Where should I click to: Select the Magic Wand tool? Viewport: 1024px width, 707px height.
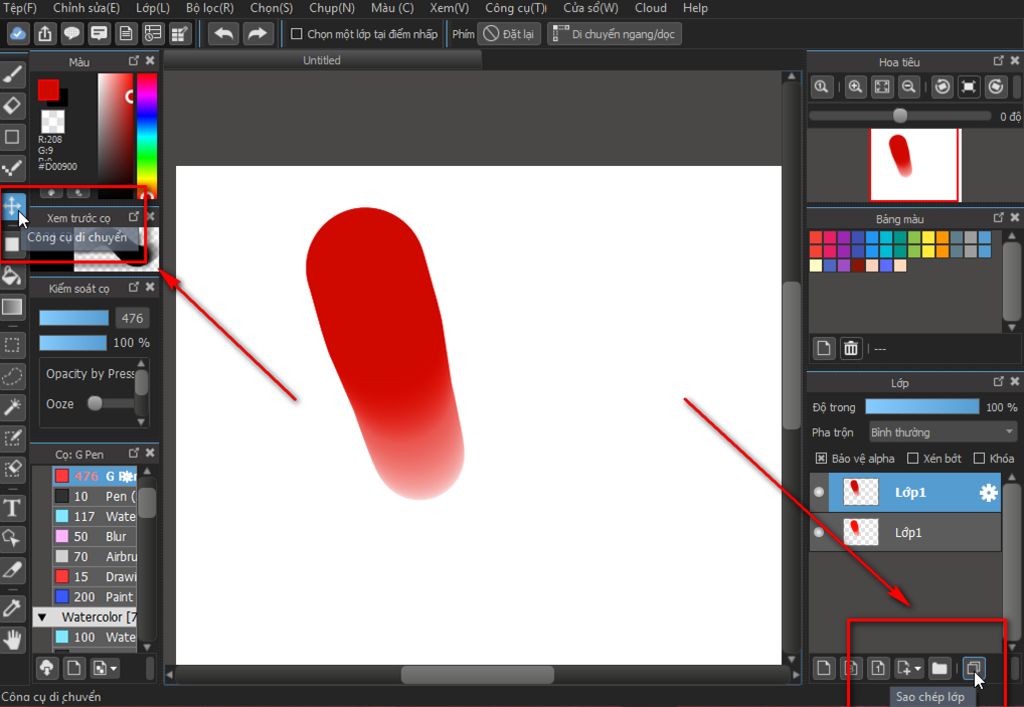(x=12, y=407)
